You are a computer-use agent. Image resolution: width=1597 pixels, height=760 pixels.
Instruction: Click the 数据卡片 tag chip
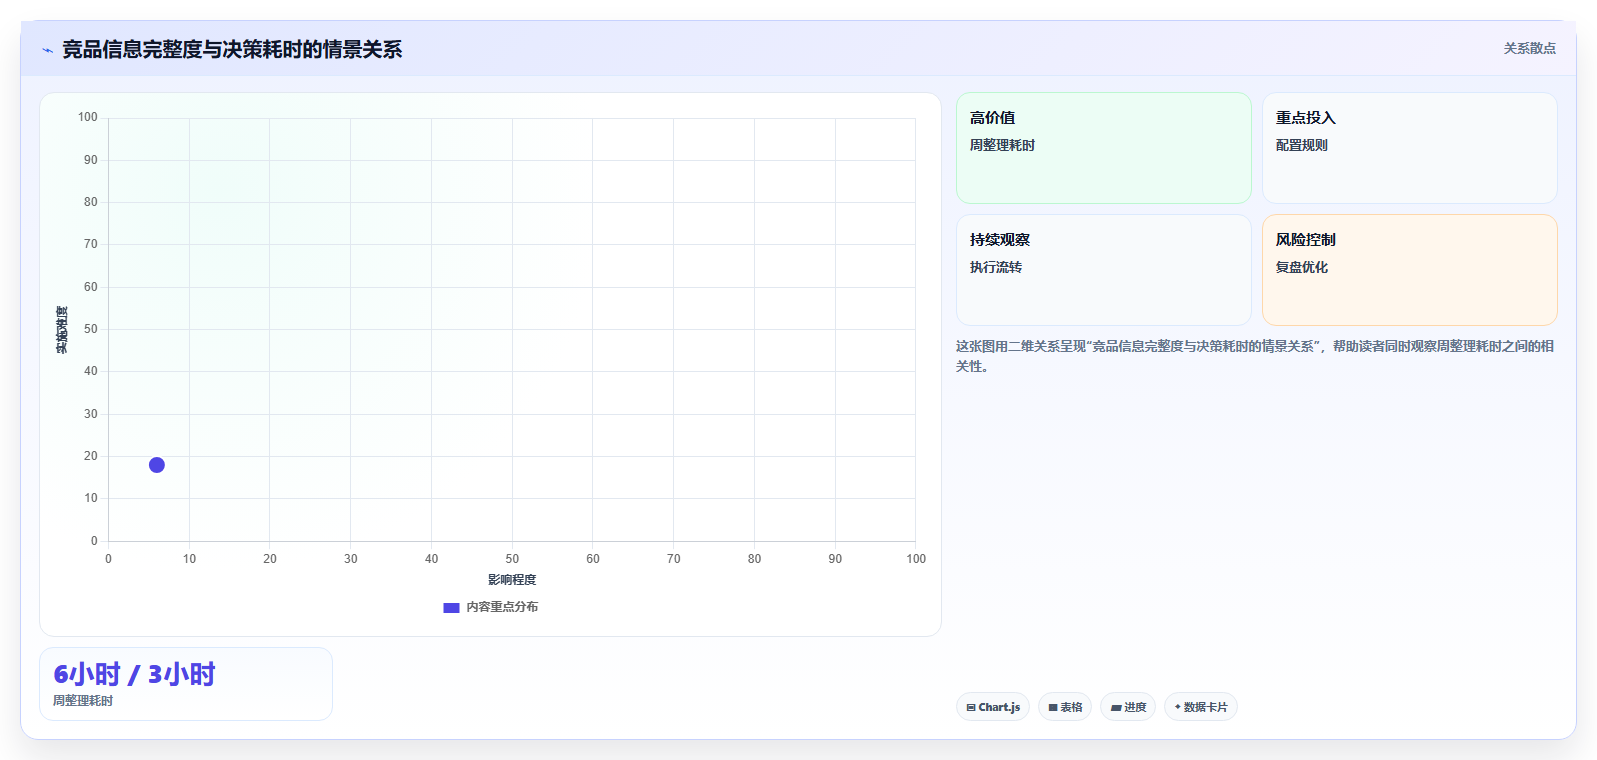(1201, 707)
